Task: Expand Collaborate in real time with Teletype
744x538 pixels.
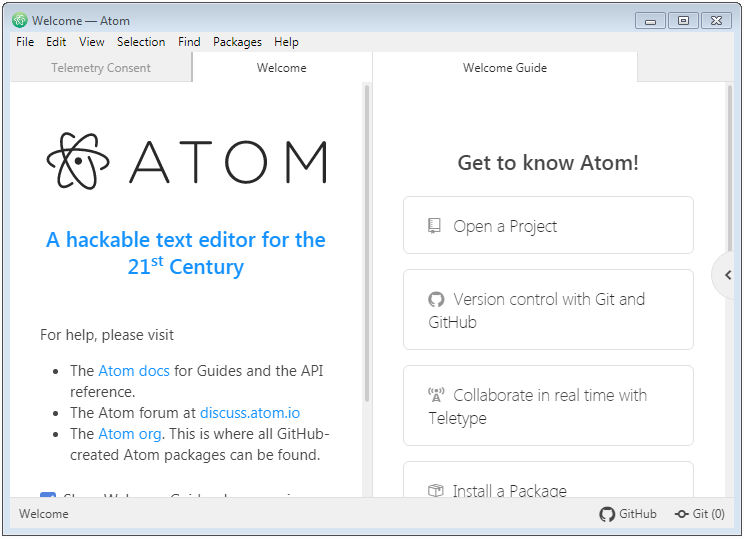Action: tap(548, 406)
